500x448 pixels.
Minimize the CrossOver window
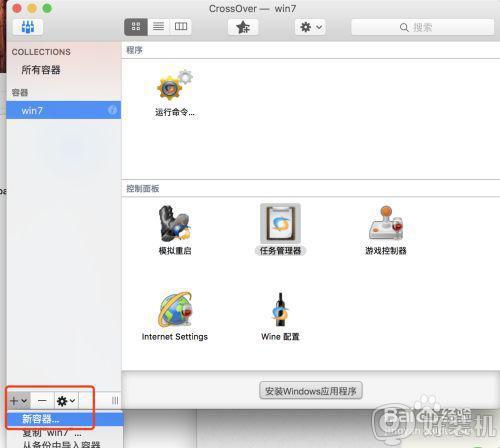coord(32,8)
